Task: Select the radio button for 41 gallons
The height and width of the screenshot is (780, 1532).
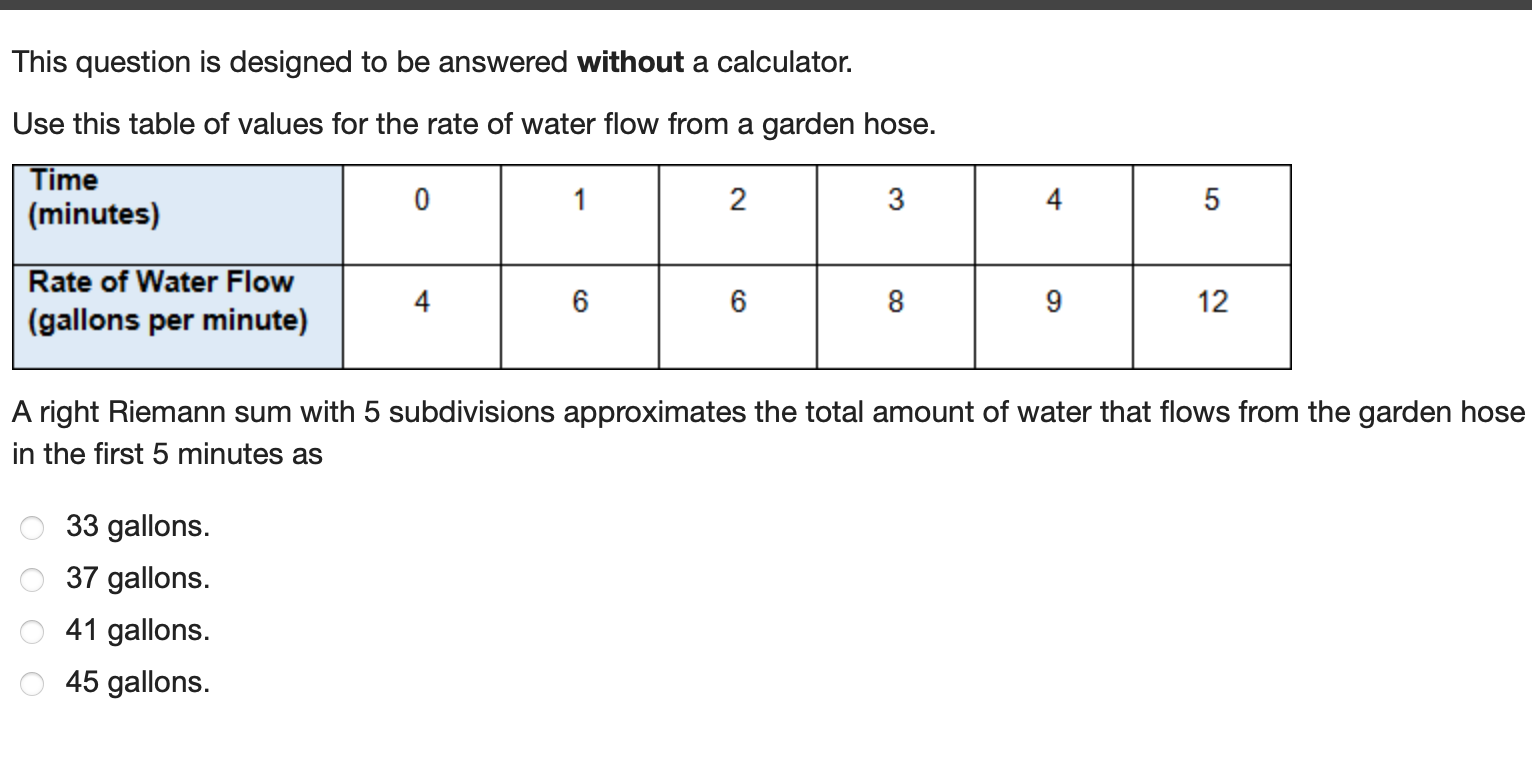Action: 31,632
